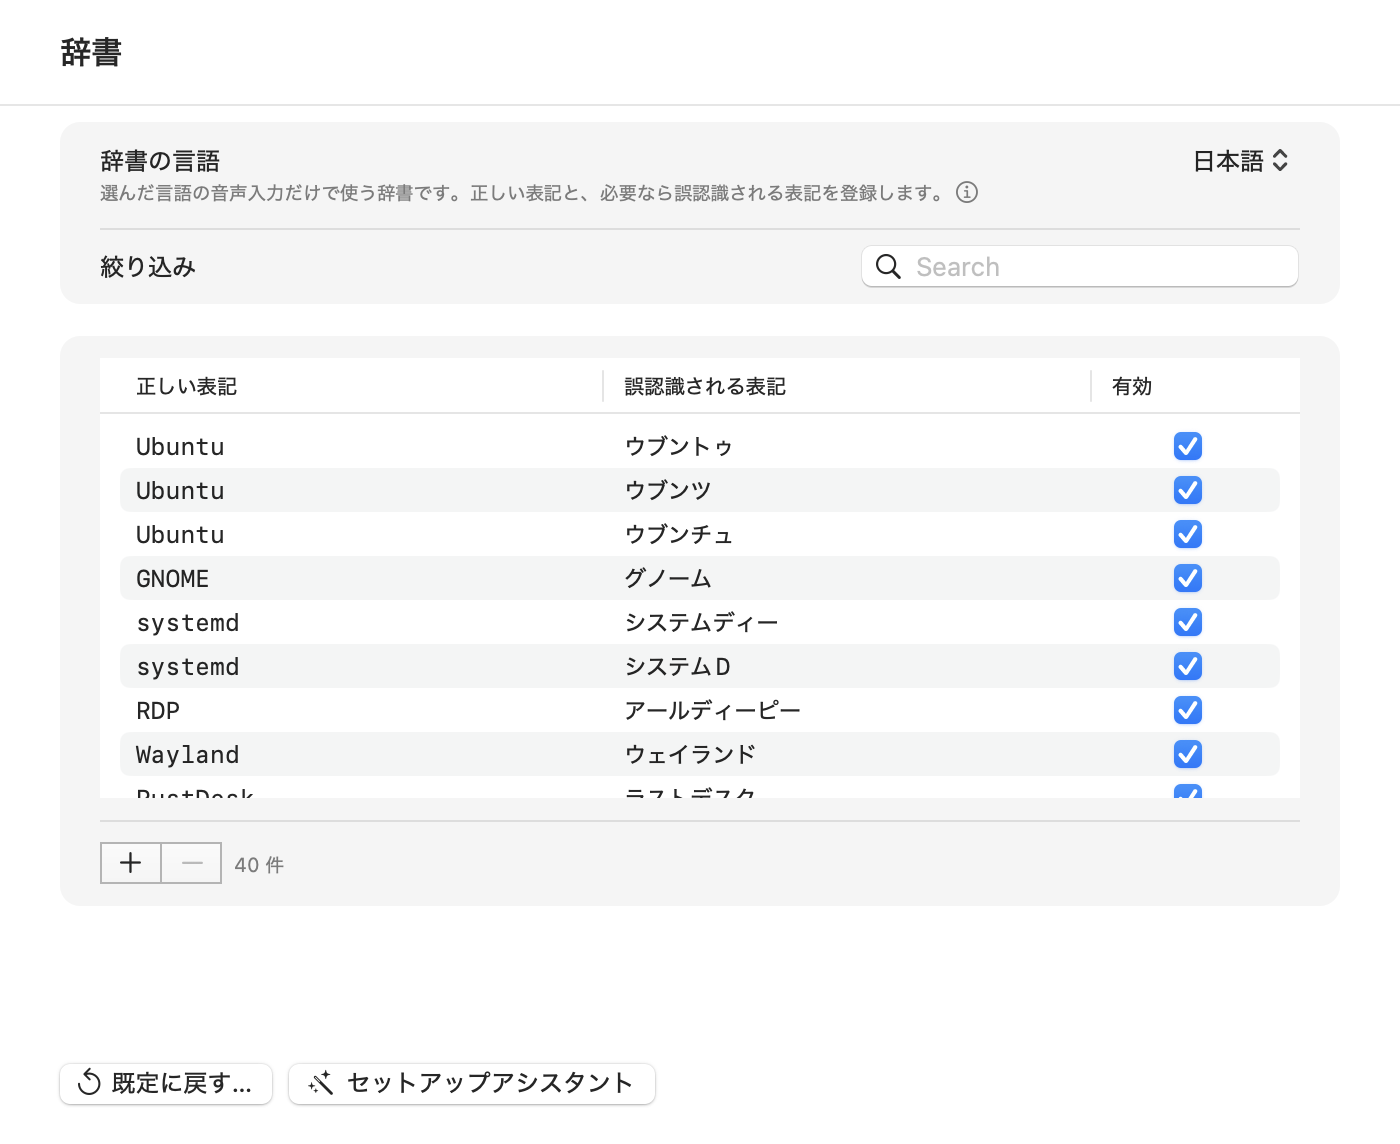Focus the Search filter field
This screenshot has width=1400, height=1144.
pyautogui.click(x=1080, y=266)
